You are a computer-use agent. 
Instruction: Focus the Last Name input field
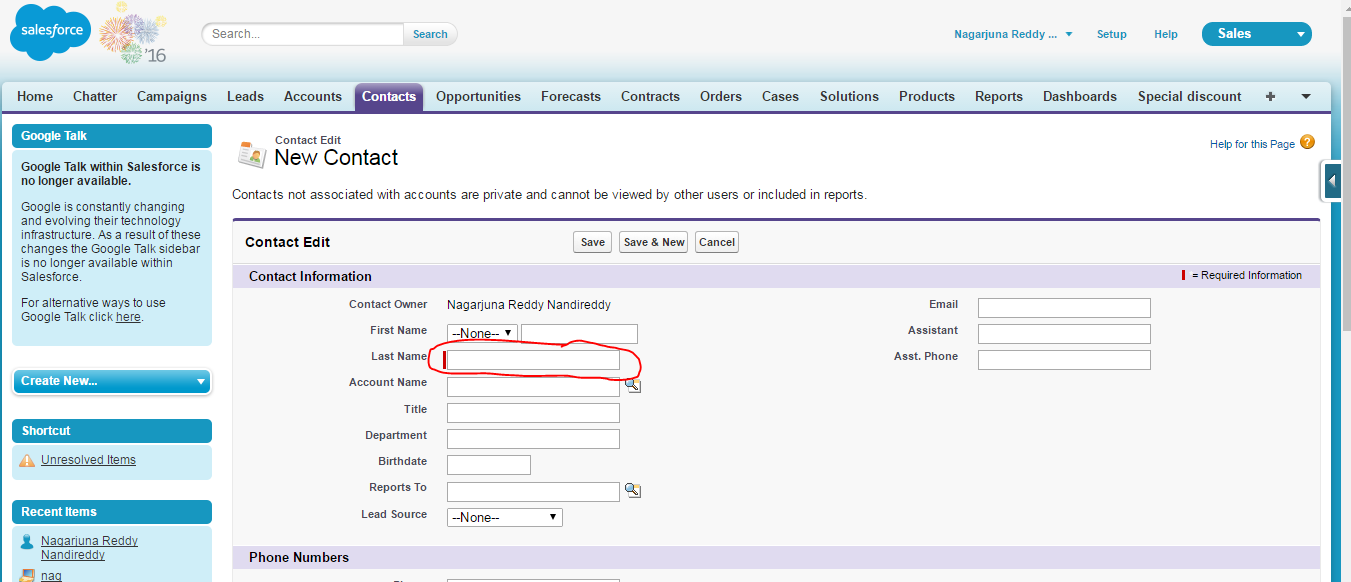pos(533,360)
